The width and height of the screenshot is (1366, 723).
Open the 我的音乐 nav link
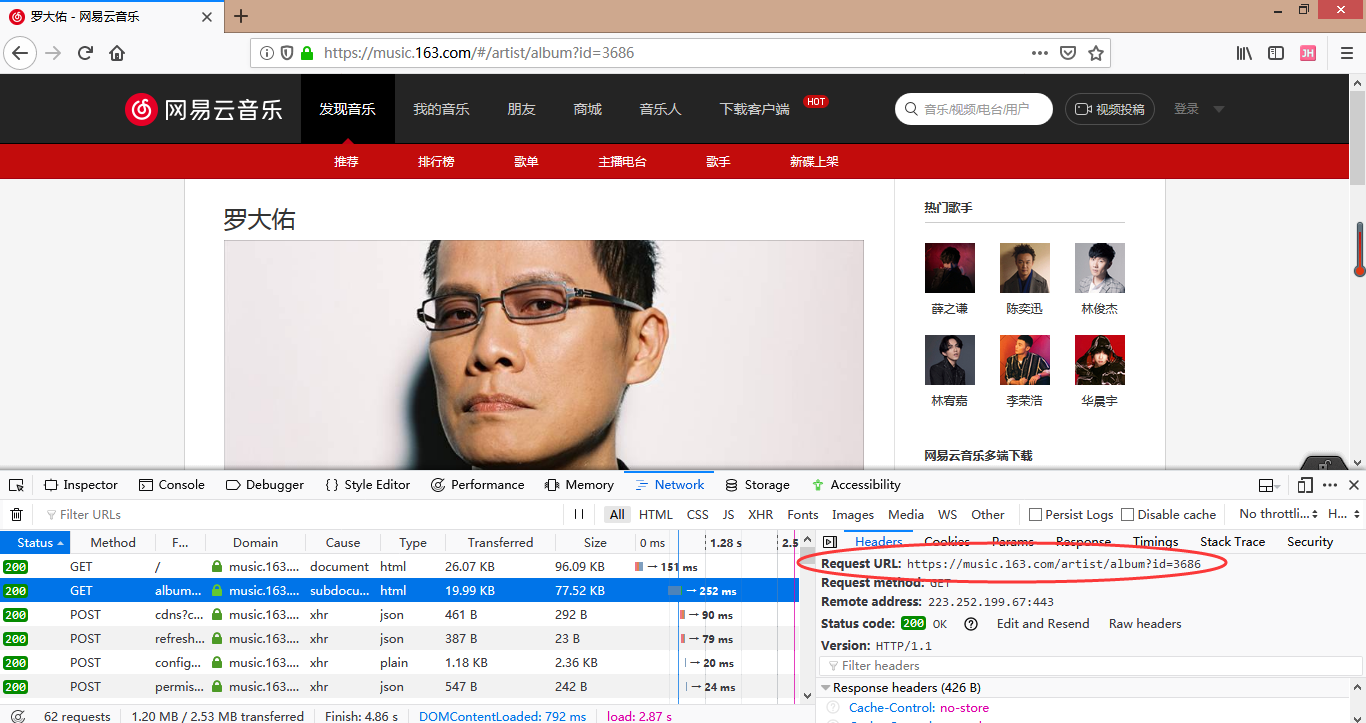(x=441, y=109)
